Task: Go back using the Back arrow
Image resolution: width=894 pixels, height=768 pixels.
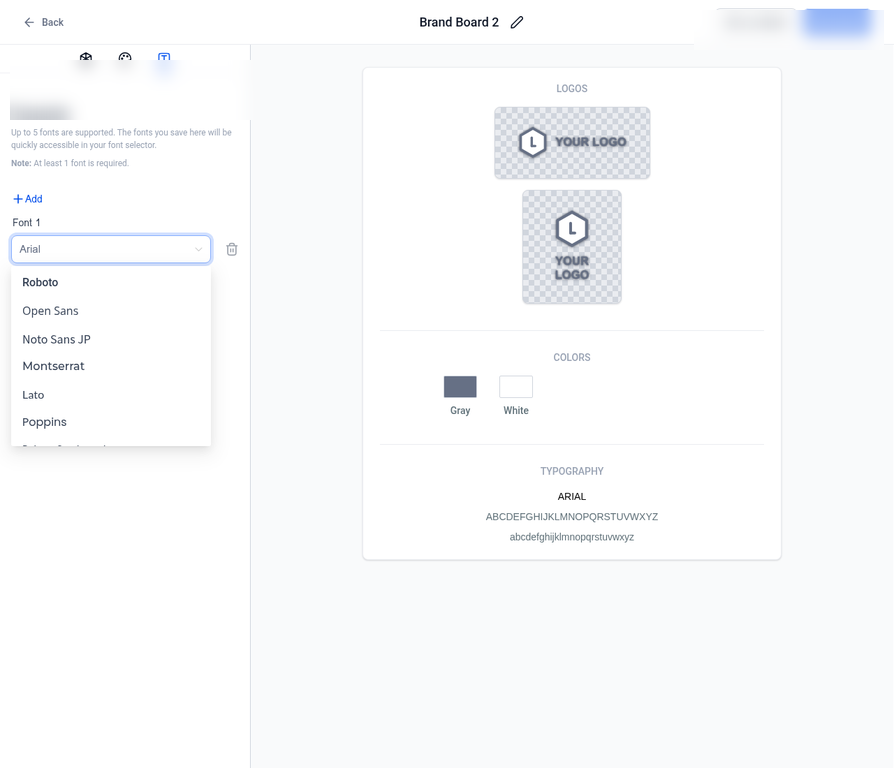Action: 43,22
